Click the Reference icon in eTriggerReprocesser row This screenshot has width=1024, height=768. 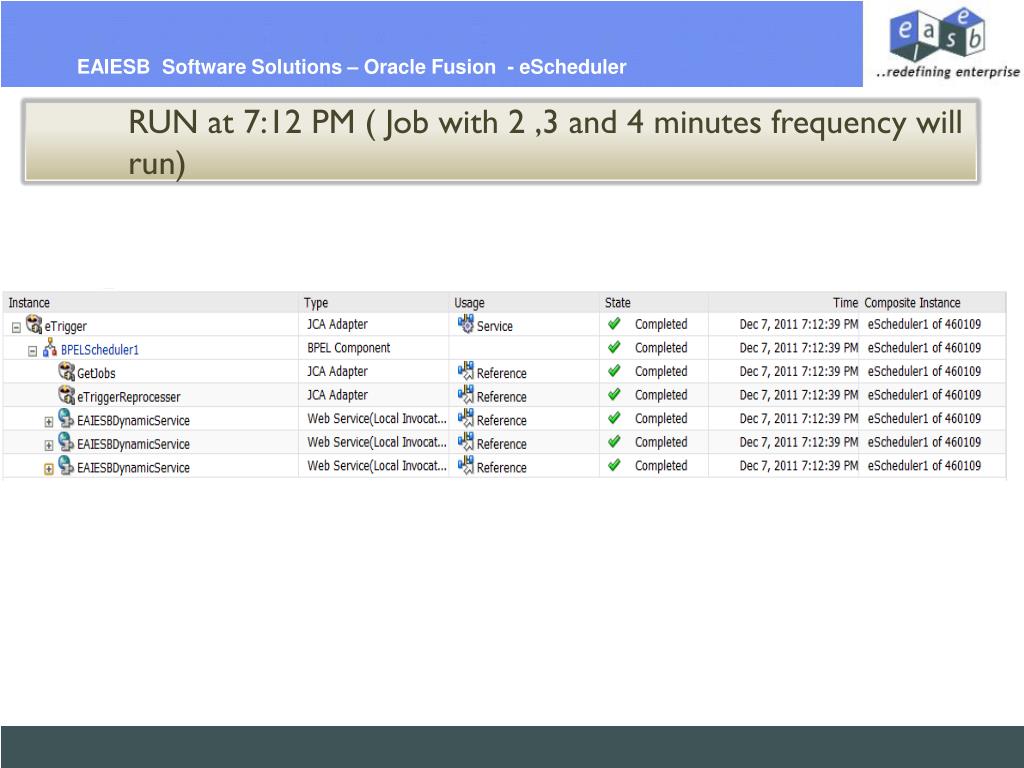point(466,394)
